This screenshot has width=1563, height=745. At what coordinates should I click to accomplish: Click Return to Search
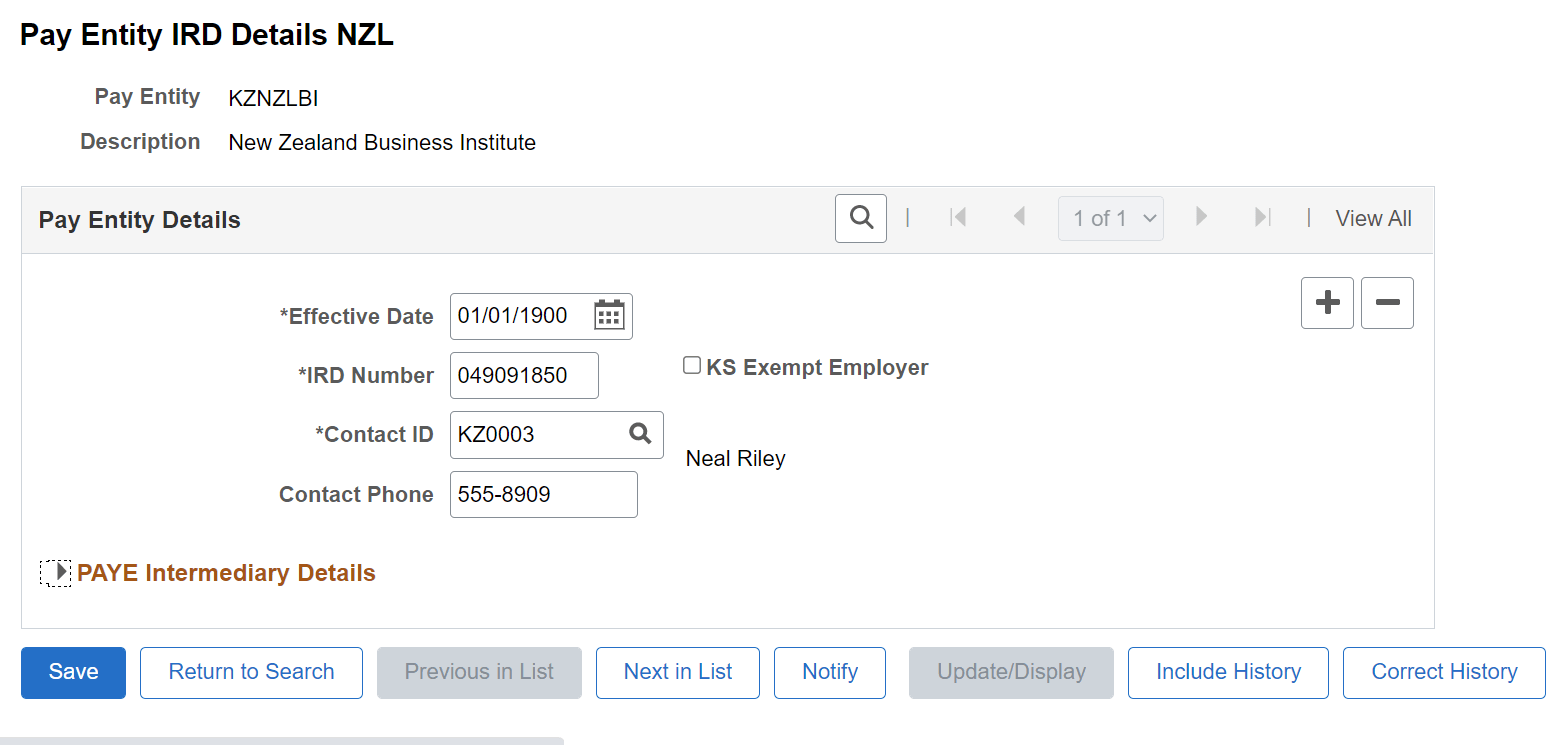[251, 672]
